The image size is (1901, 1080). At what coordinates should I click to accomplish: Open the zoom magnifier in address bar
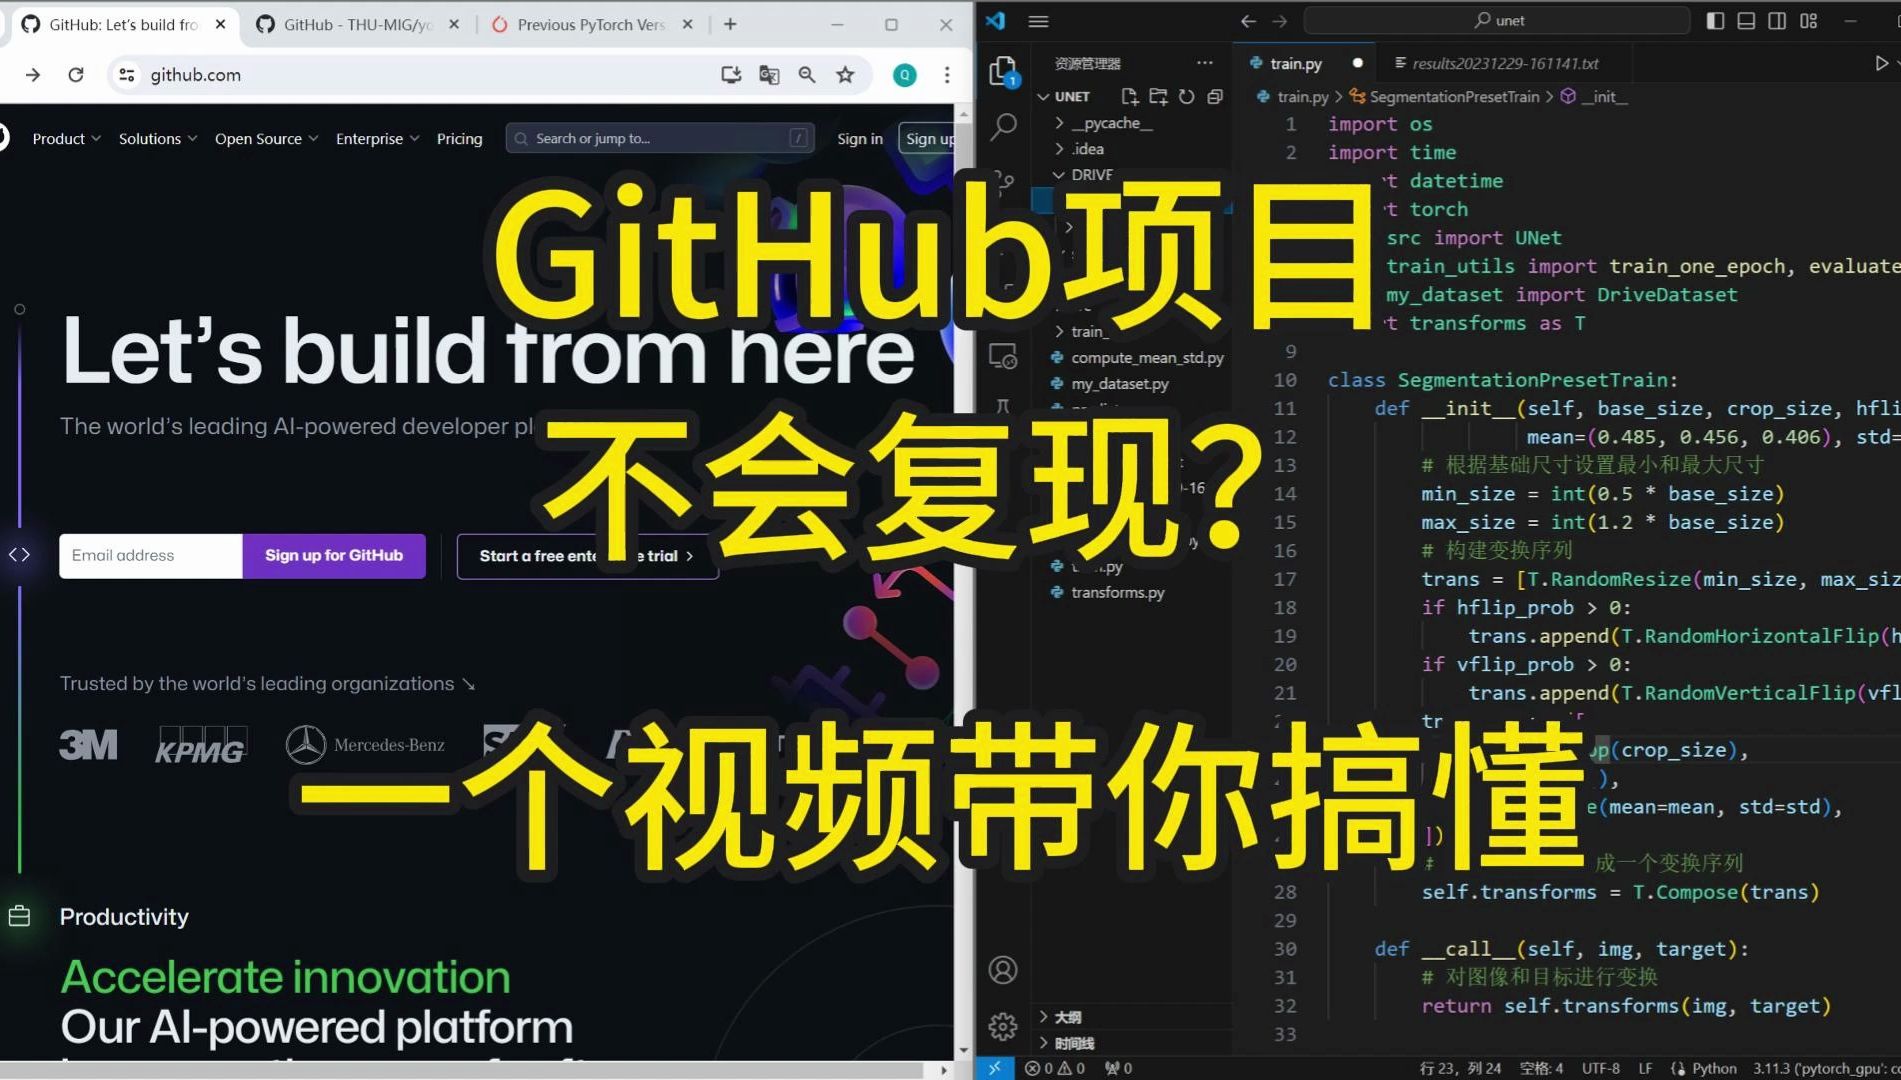coord(807,75)
